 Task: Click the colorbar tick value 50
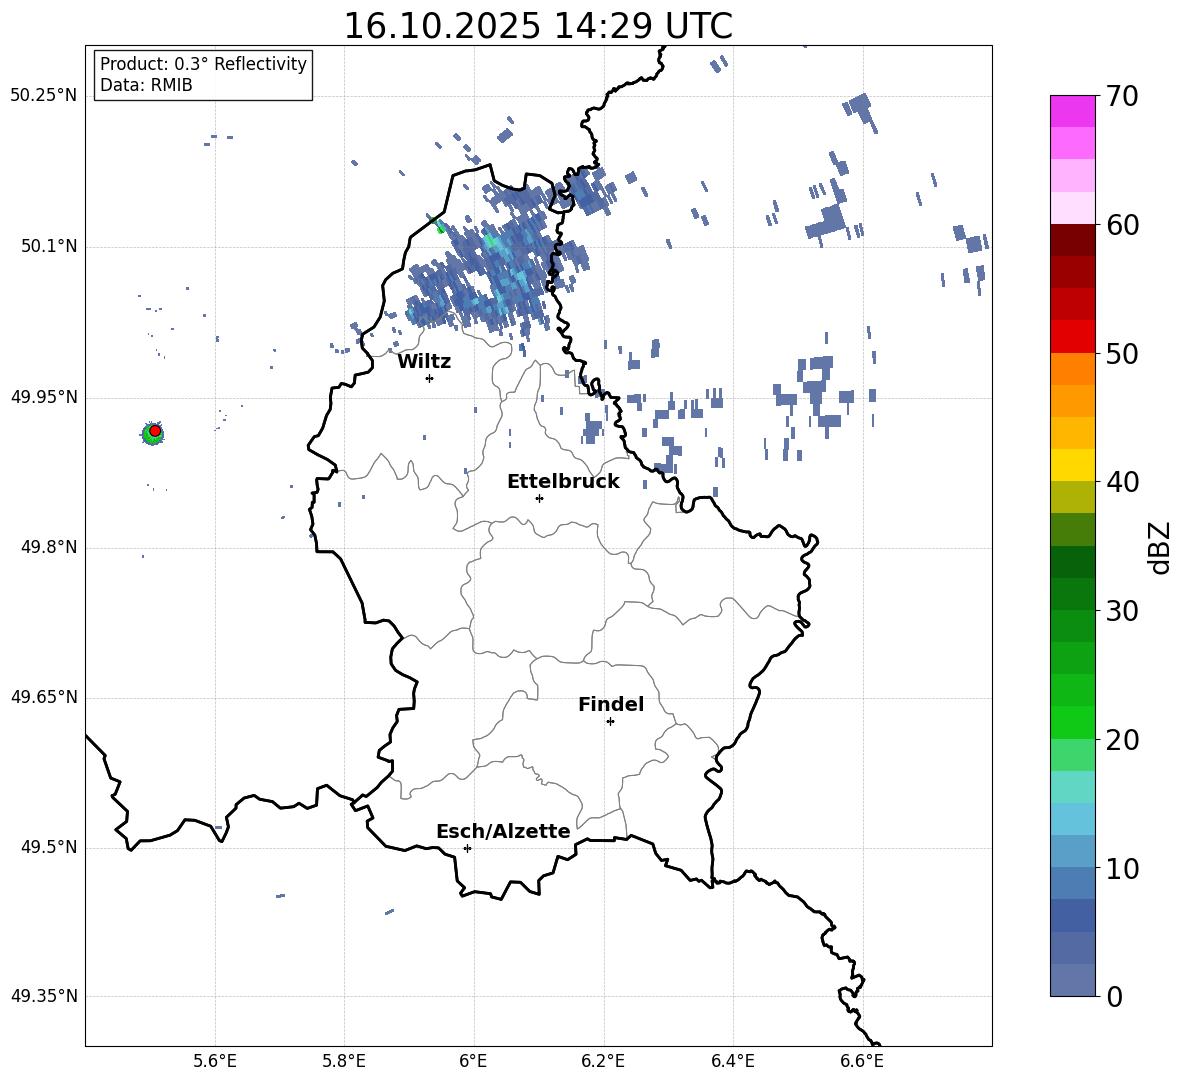1122,354
